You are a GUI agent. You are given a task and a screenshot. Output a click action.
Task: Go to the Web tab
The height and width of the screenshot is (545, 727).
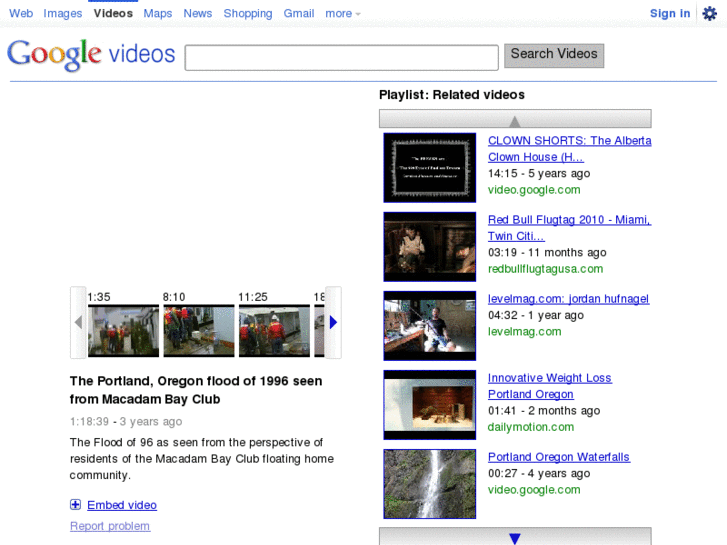(21, 13)
